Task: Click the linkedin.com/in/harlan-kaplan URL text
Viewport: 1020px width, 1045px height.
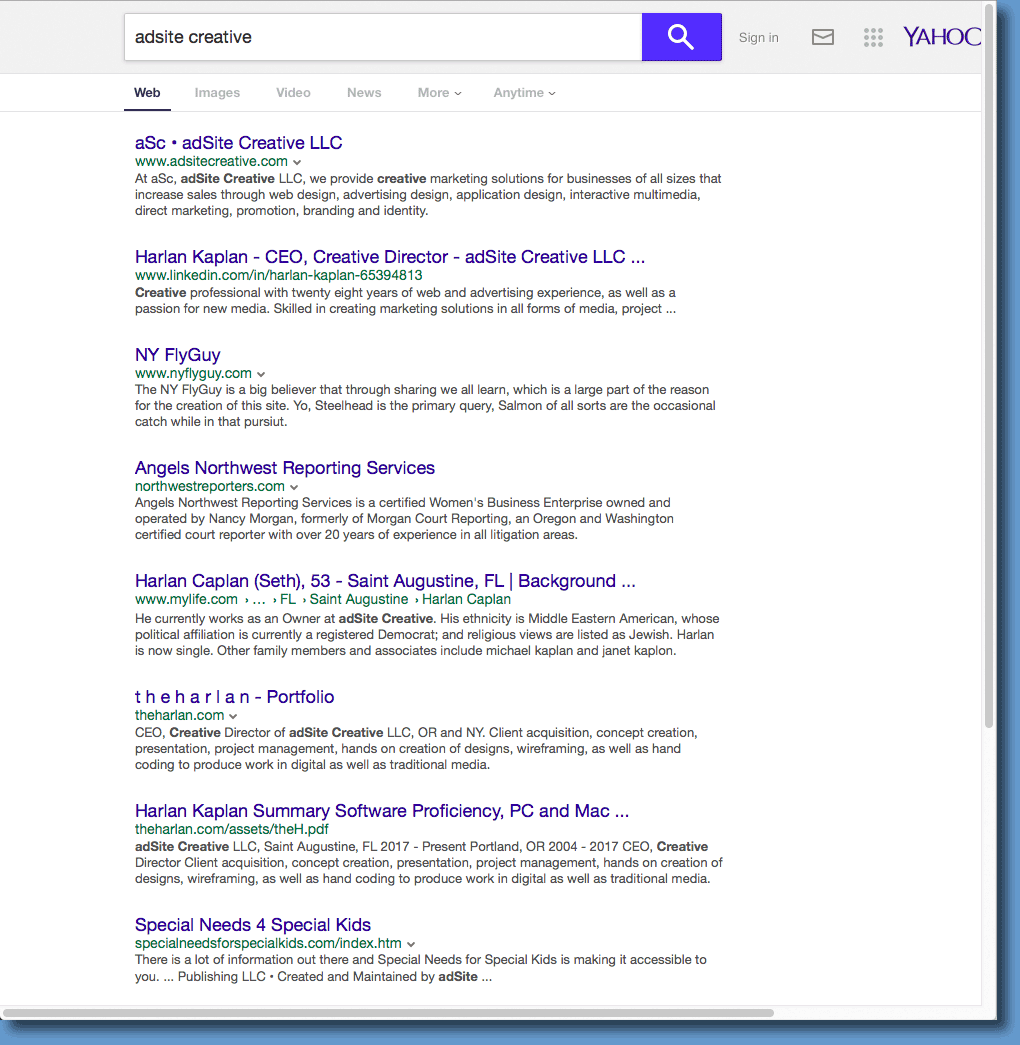Action: [279, 275]
